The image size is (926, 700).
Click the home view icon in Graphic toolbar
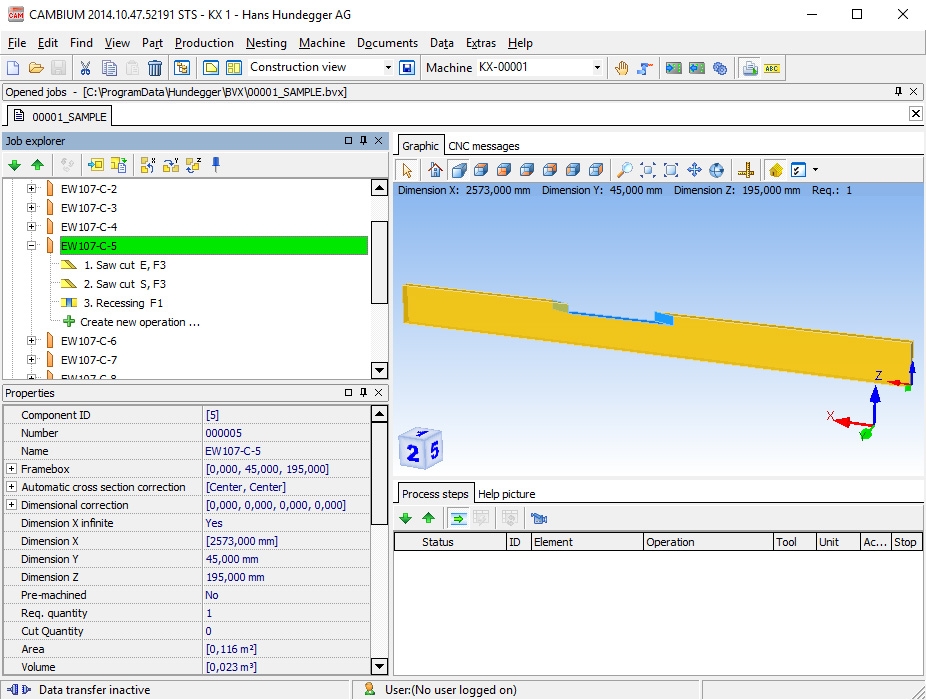(x=435, y=170)
